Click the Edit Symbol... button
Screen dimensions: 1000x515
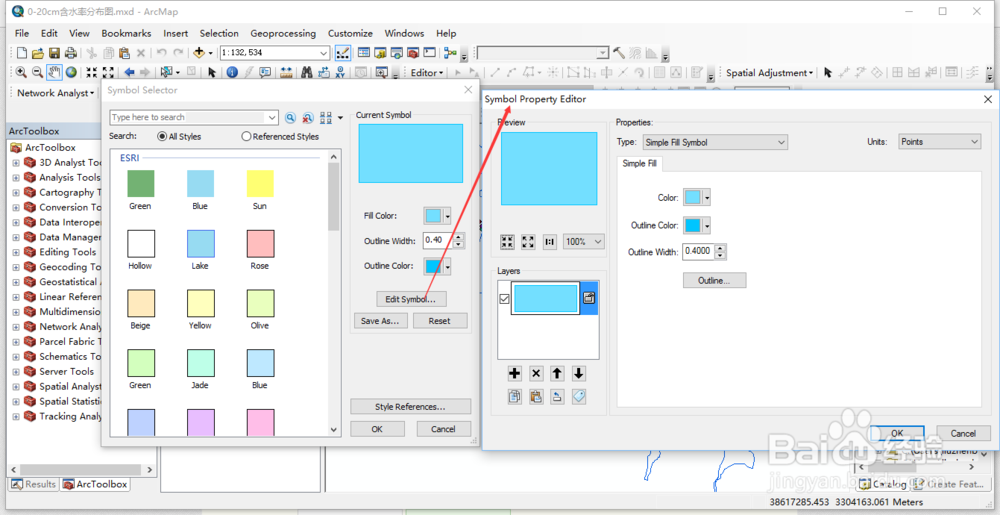411,299
